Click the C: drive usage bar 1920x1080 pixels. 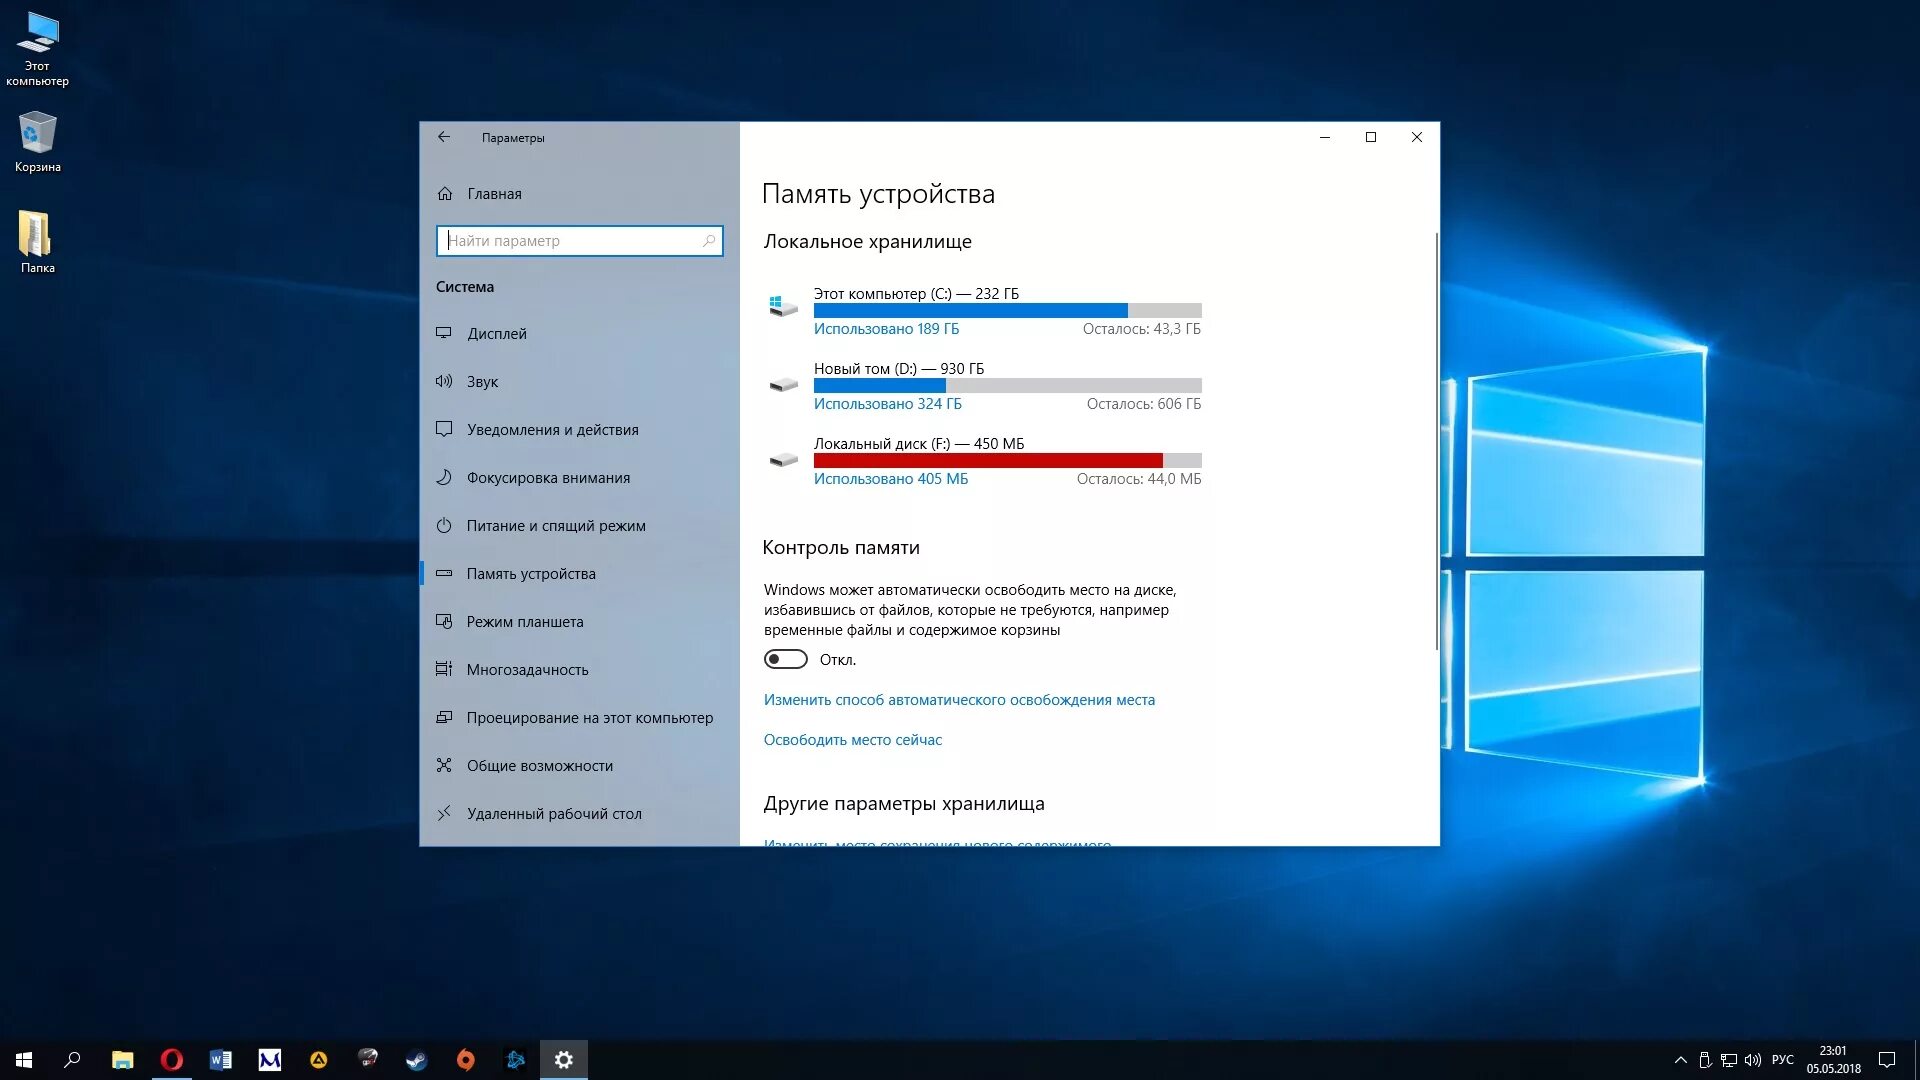(1007, 311)
